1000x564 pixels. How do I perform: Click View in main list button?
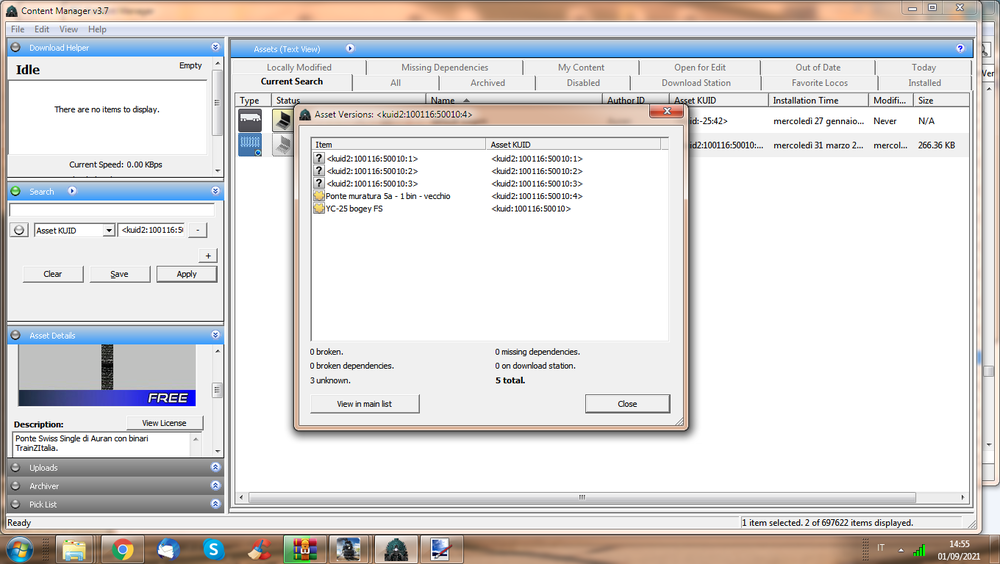tap(365, 404)
